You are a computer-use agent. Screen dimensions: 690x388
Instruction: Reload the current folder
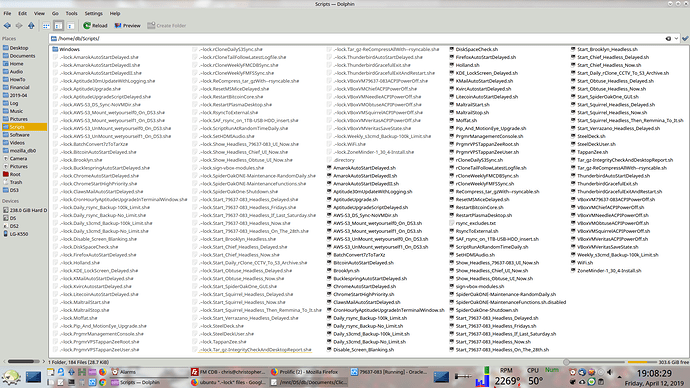coord(95,26)
